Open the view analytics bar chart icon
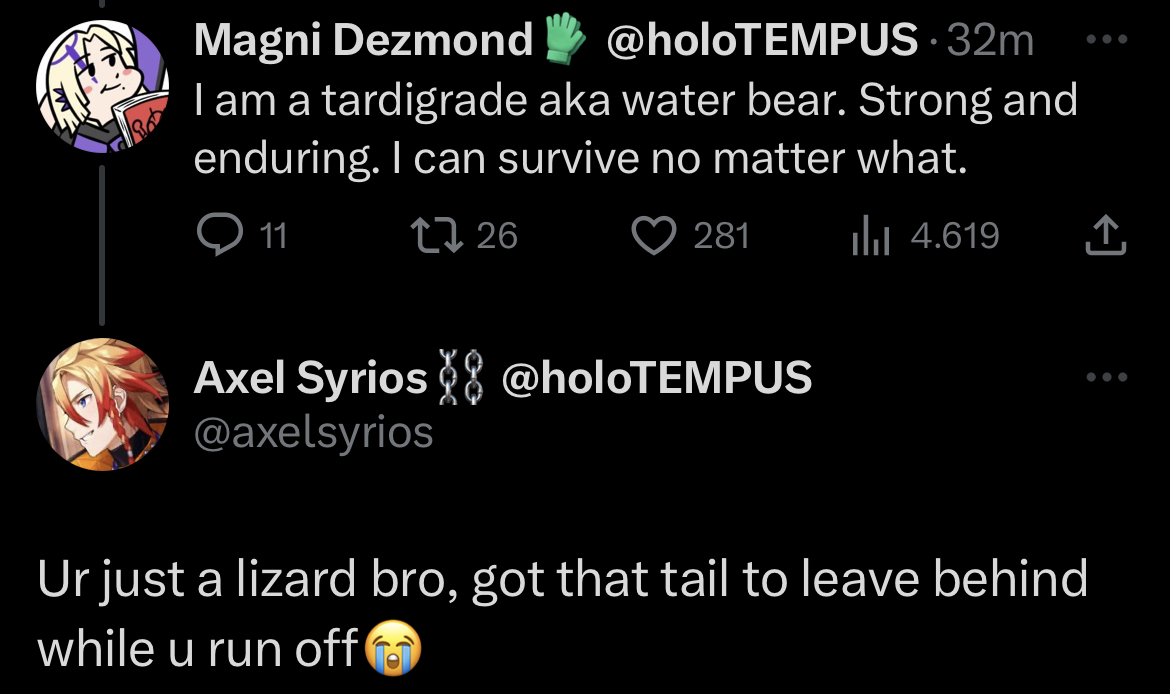 [x=870, y=237]
